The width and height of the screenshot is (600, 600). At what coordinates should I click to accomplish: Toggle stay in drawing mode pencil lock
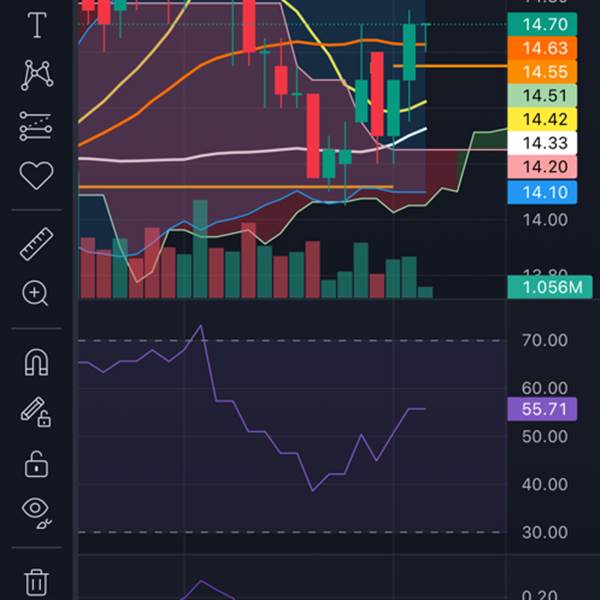(x=36, y=412)
